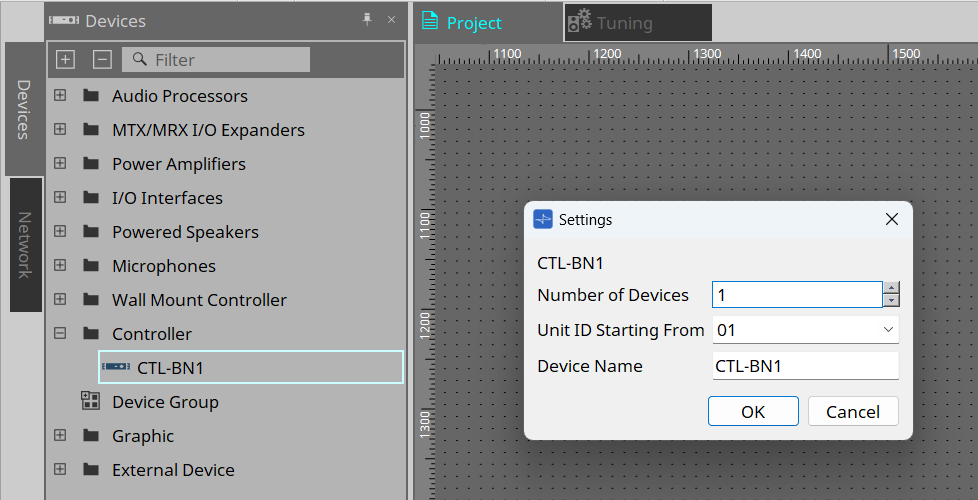Expand the Audio Processors folder
Viewport: 978px width, 500px height.
(x=60, y=95)
